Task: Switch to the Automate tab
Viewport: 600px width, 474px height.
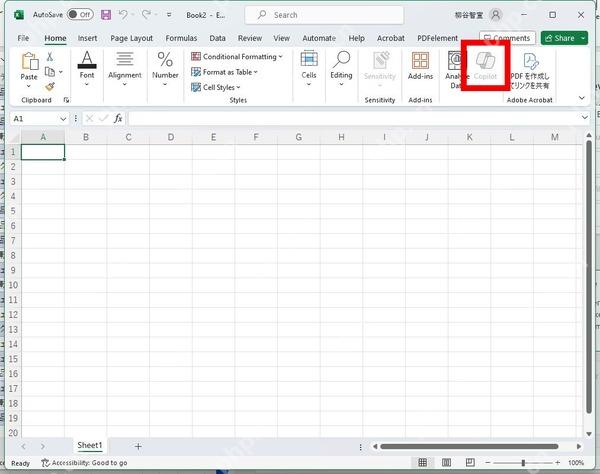Action: 319,38
